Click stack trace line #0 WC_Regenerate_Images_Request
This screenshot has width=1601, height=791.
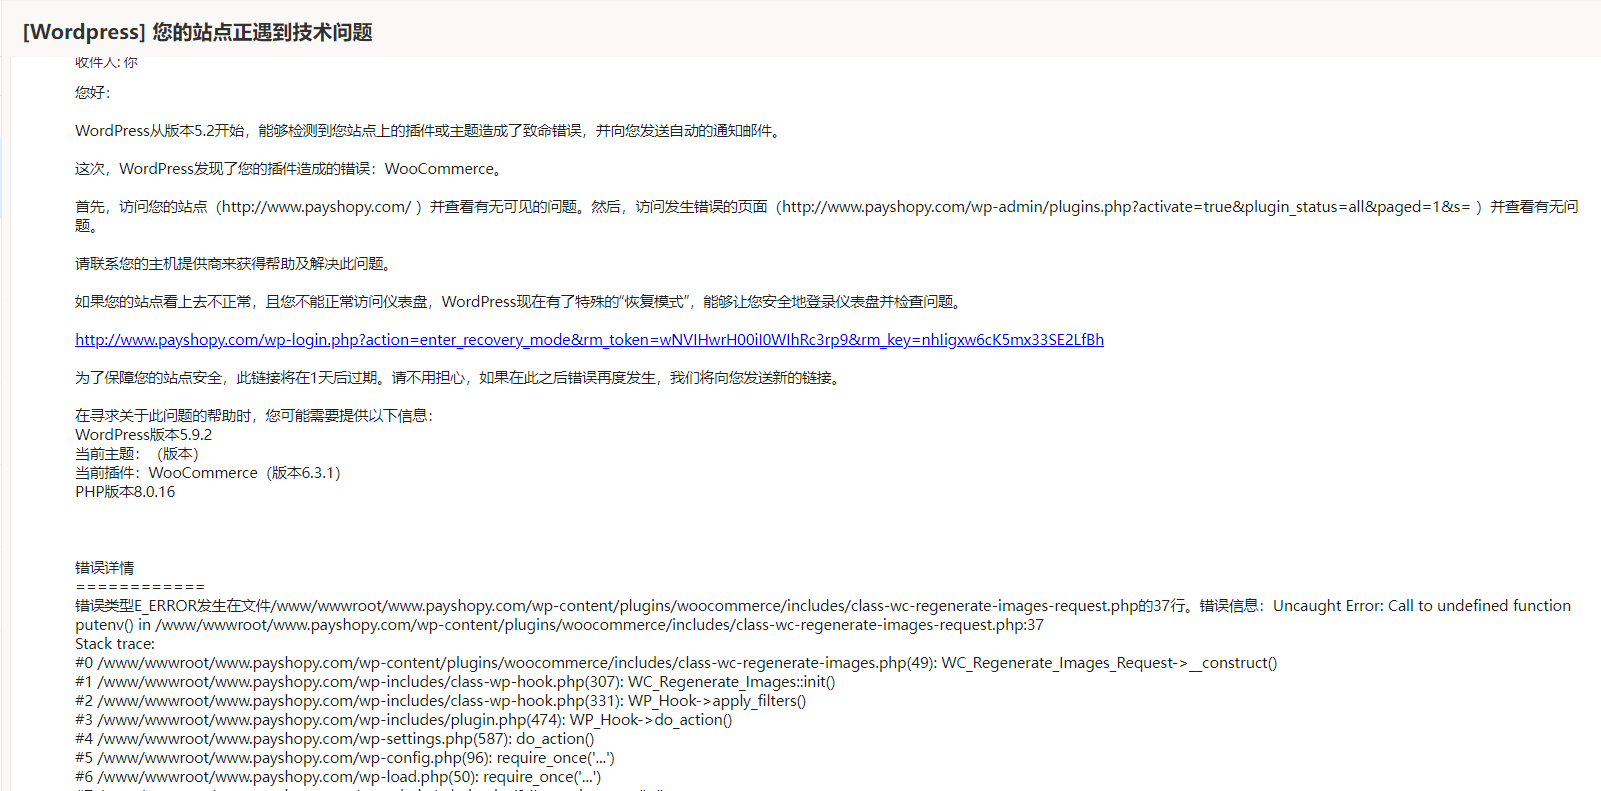pos(676,663)
